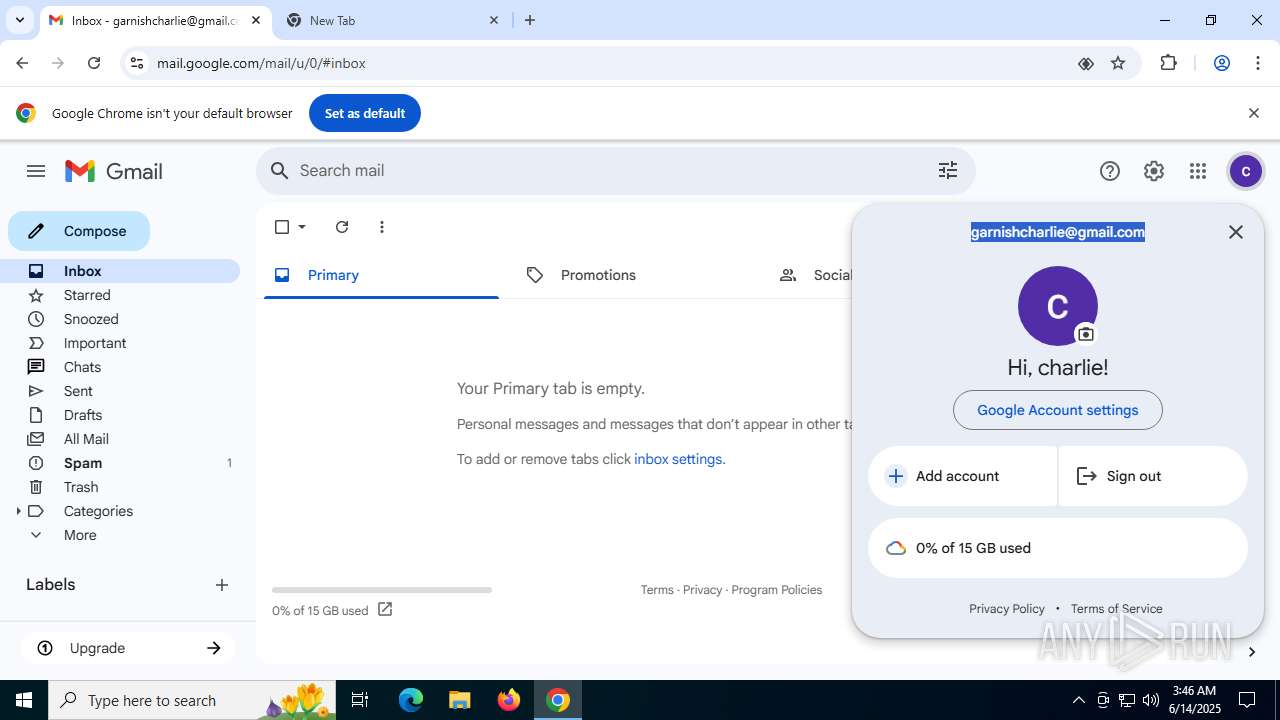Open Chrome profile icon
Image resolution: width=1280 pixels, height=720 pixels.
(1222, 63)
